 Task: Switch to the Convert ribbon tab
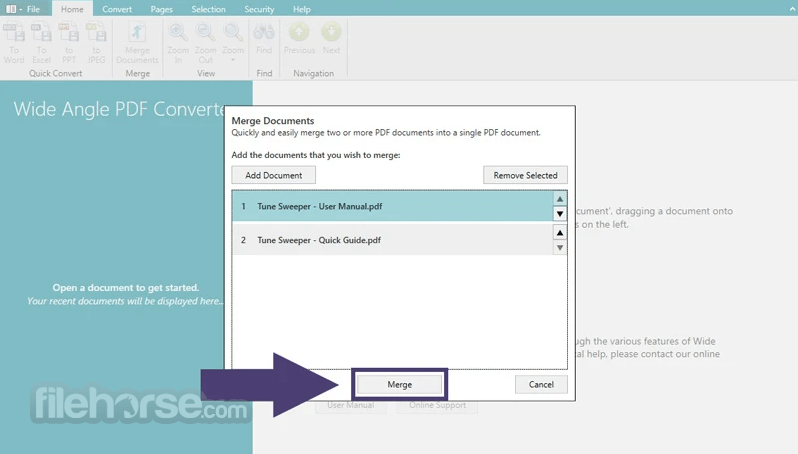pyautogui.click(x=117, y=9)
